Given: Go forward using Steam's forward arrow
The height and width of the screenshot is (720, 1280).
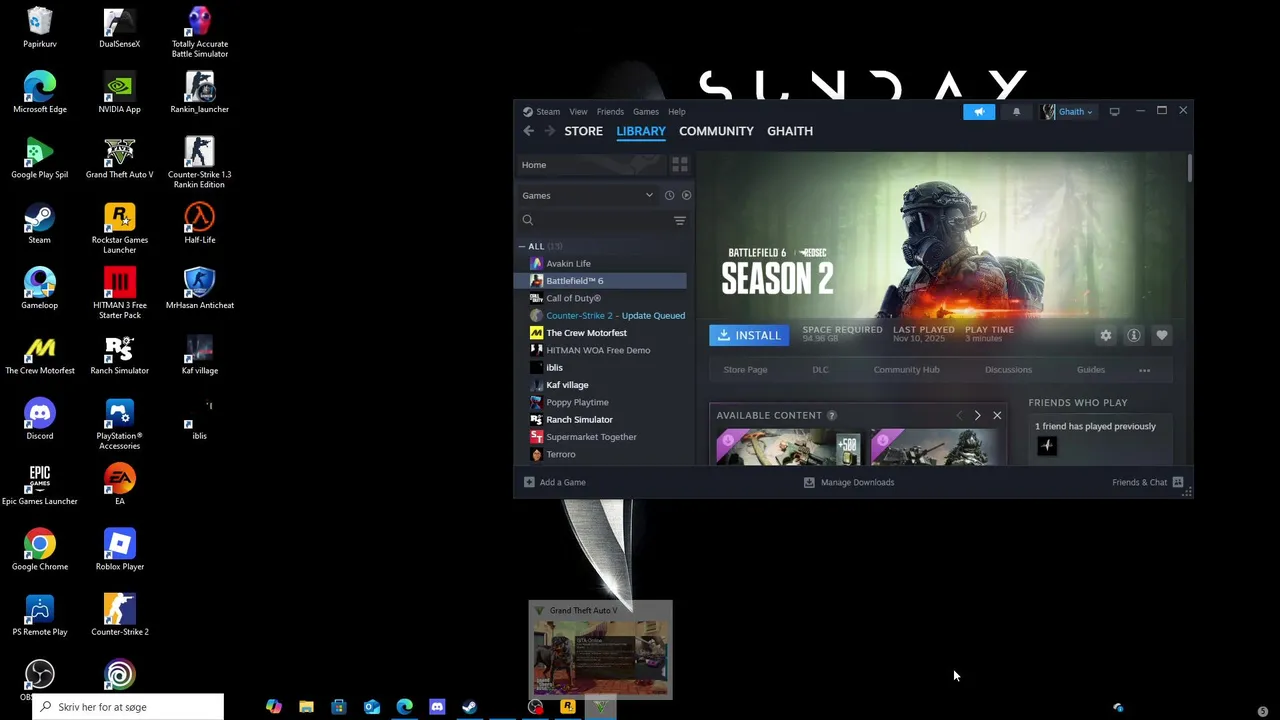Looking at the screenshot, I should [548, 131].
